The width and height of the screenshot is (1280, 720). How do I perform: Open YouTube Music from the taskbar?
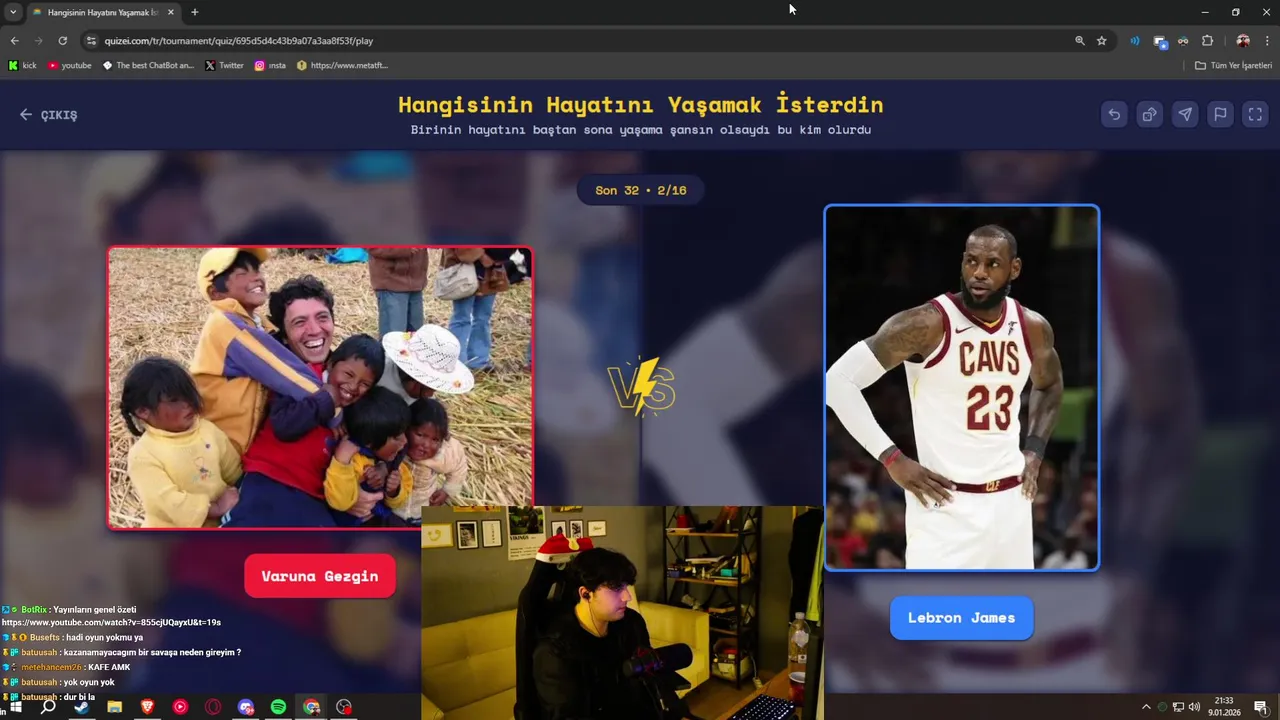tap(180, 707)
